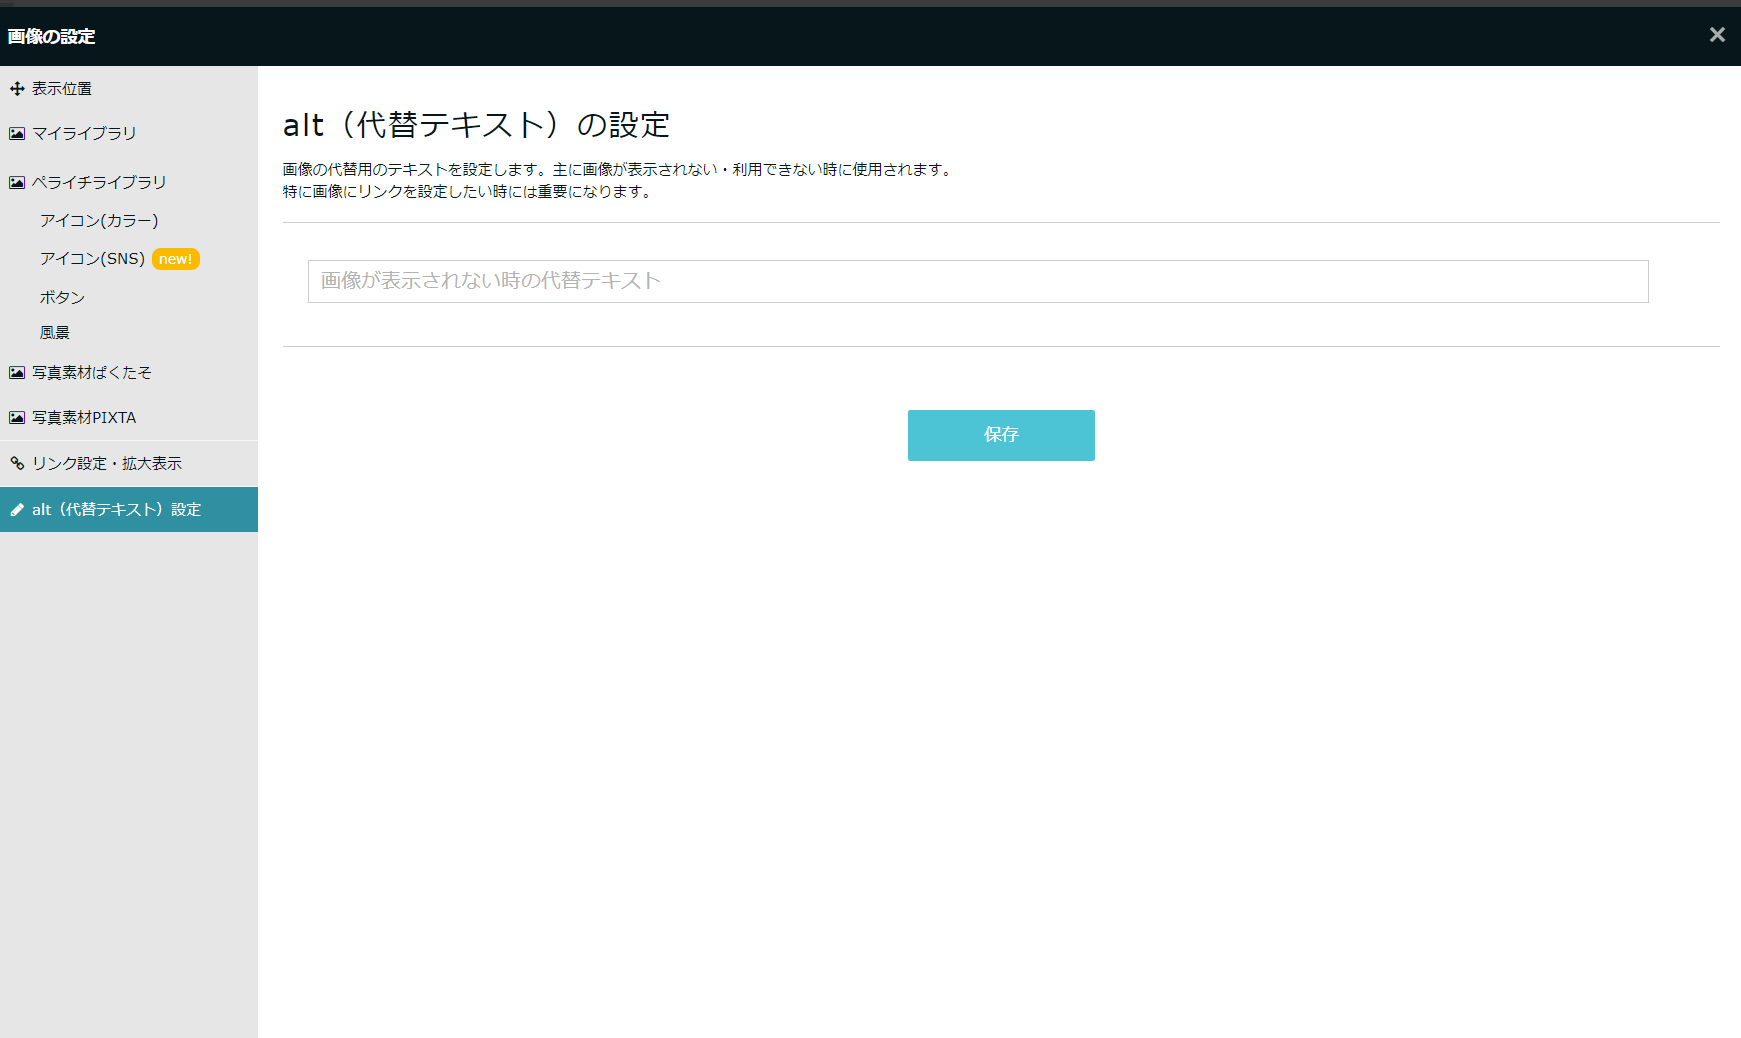
Task: Click the description line starting 画像の代替用のテキスト
Action: click(619, 170)
